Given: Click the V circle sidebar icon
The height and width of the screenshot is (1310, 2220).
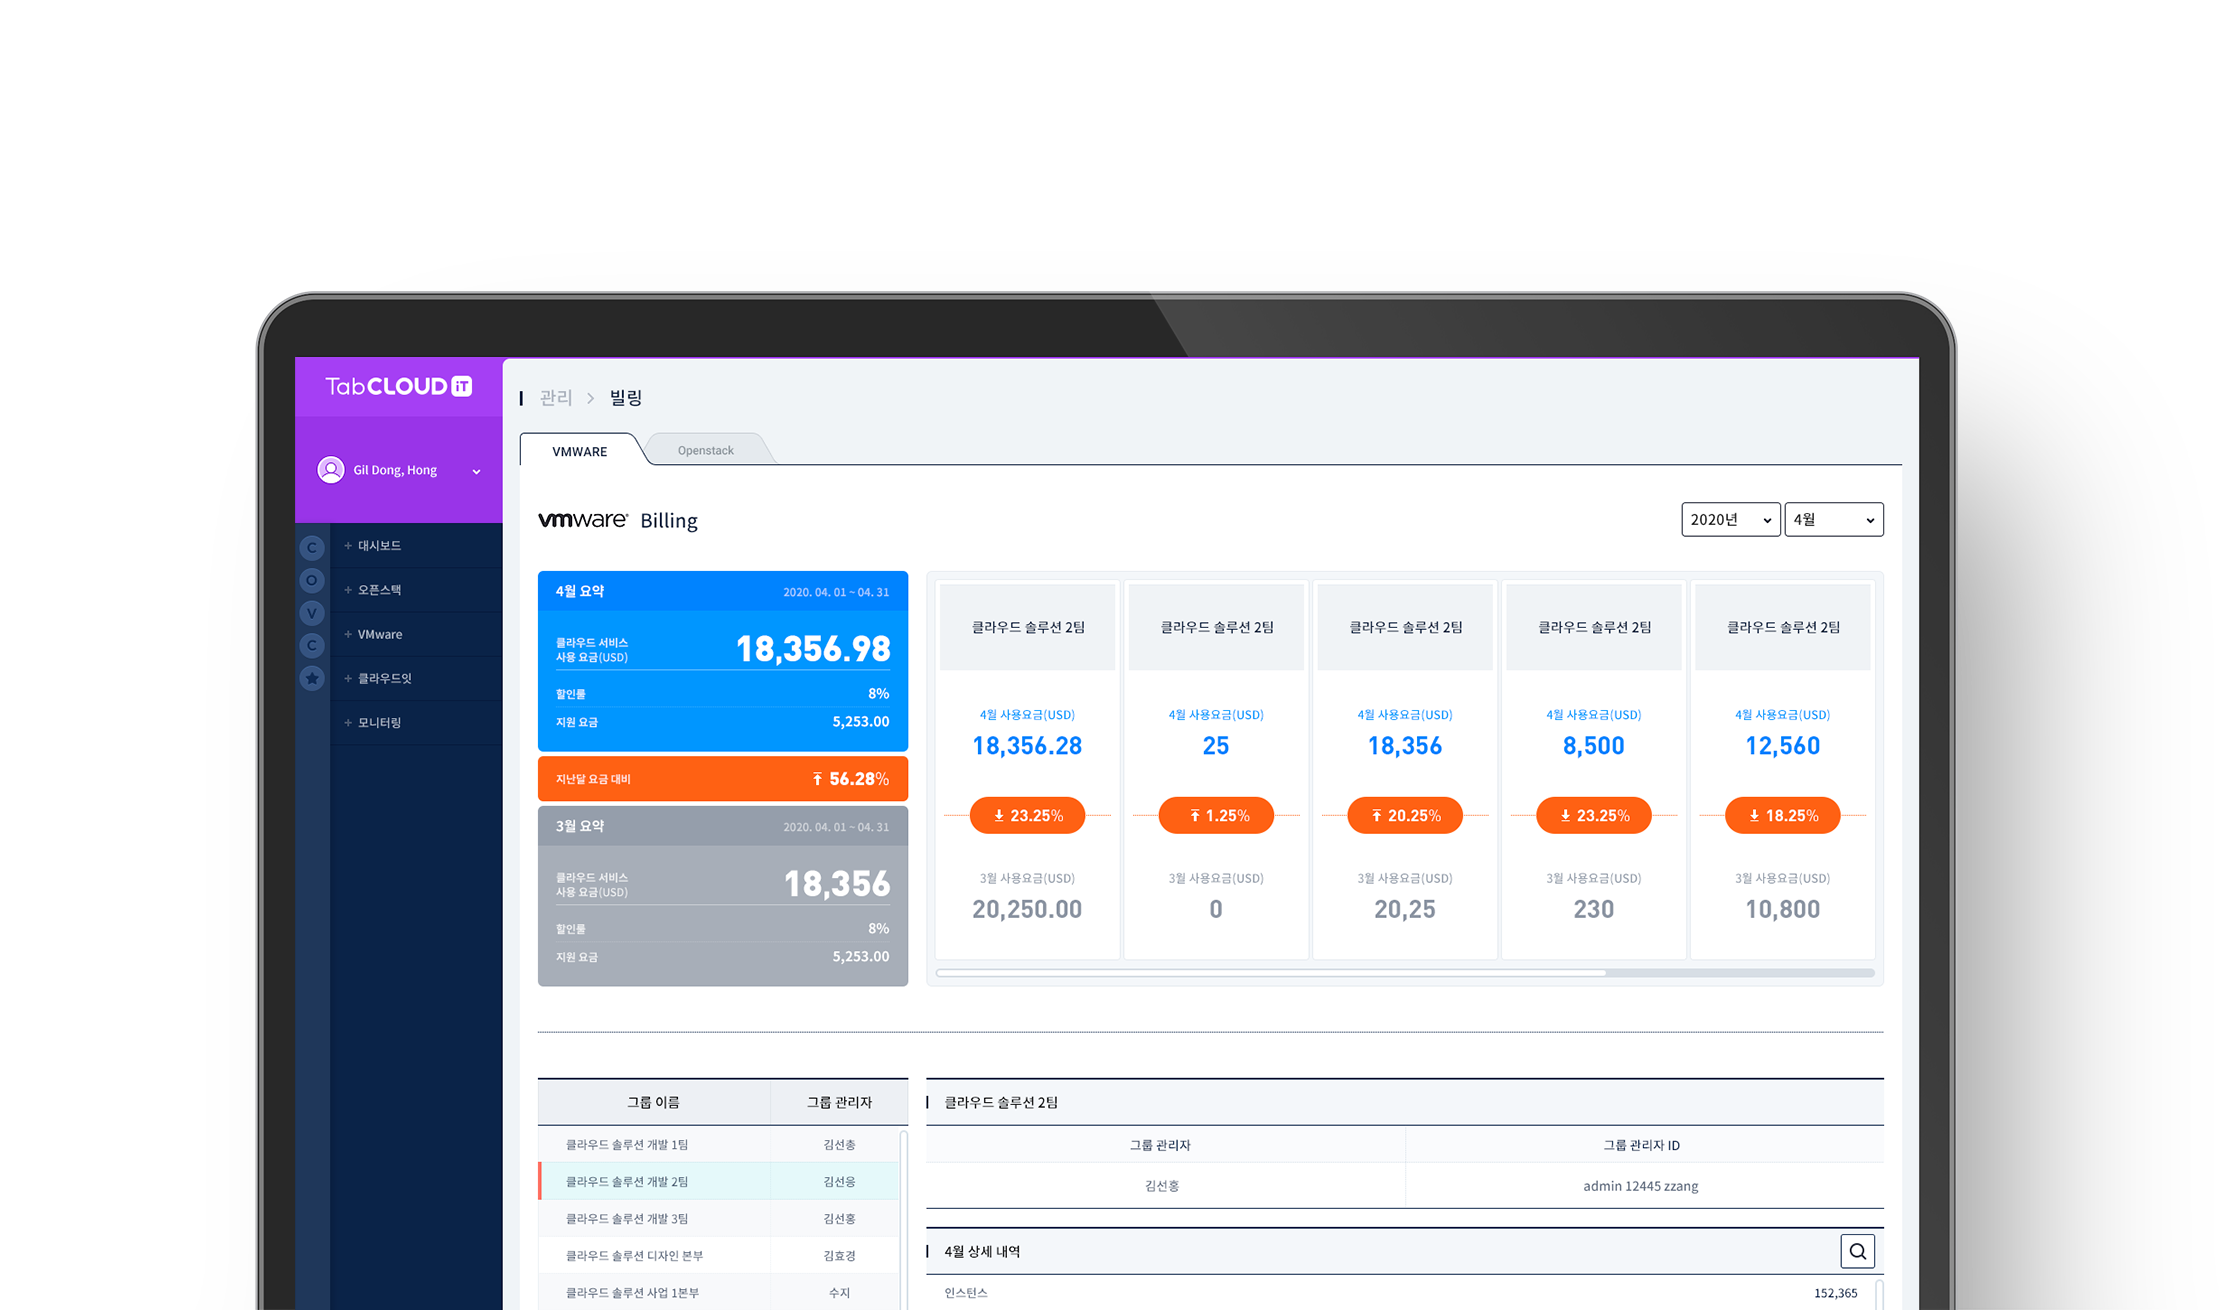Looking at the screenshot, I should (x=312, y=613).
